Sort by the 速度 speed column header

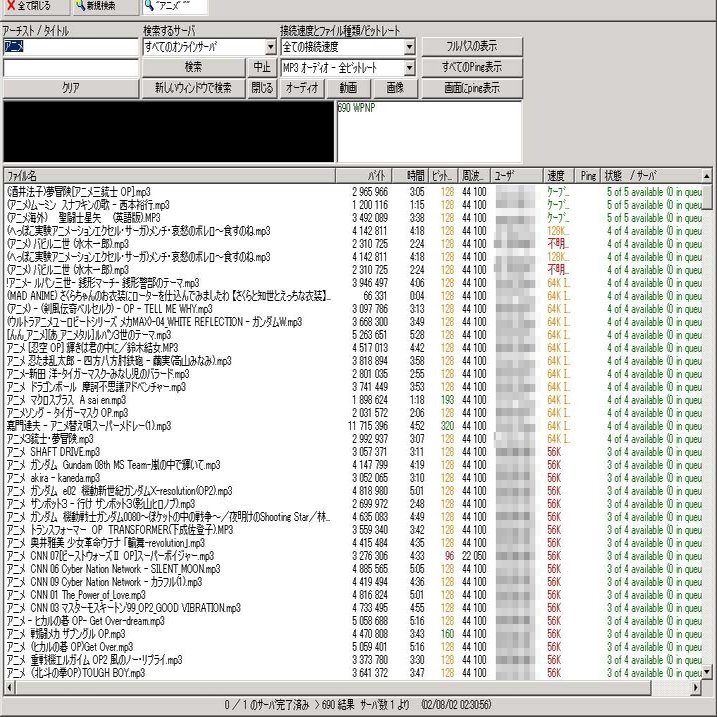click(558, 176)
